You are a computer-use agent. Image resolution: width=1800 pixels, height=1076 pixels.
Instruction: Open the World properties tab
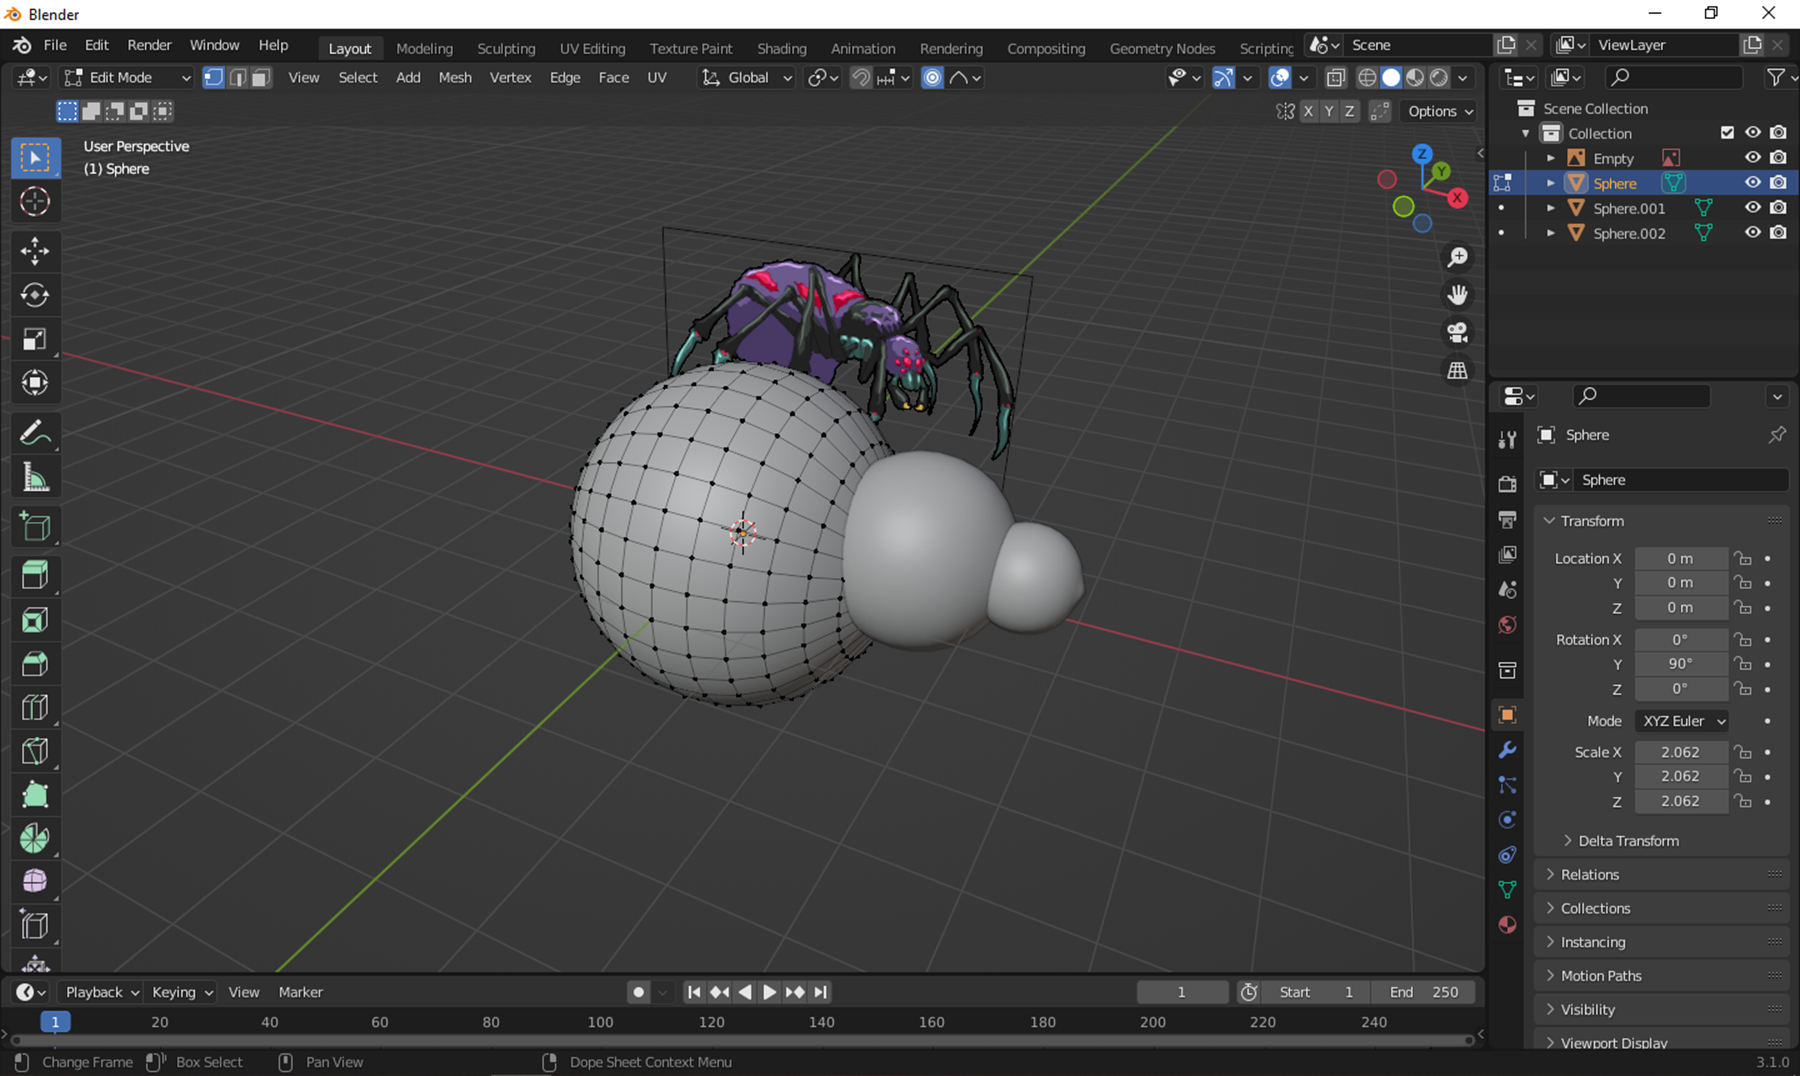(1507, 625)
